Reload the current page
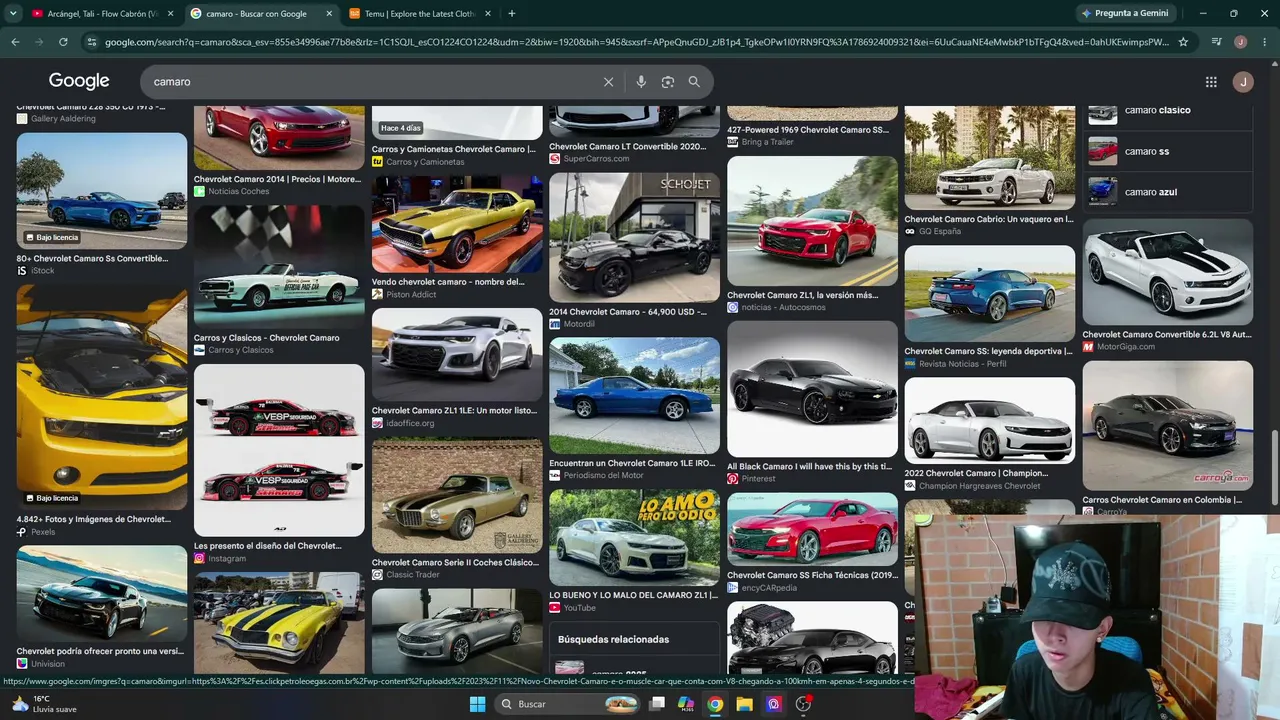Viewport: 1280px width, 720px height. [x=63, y=42]
